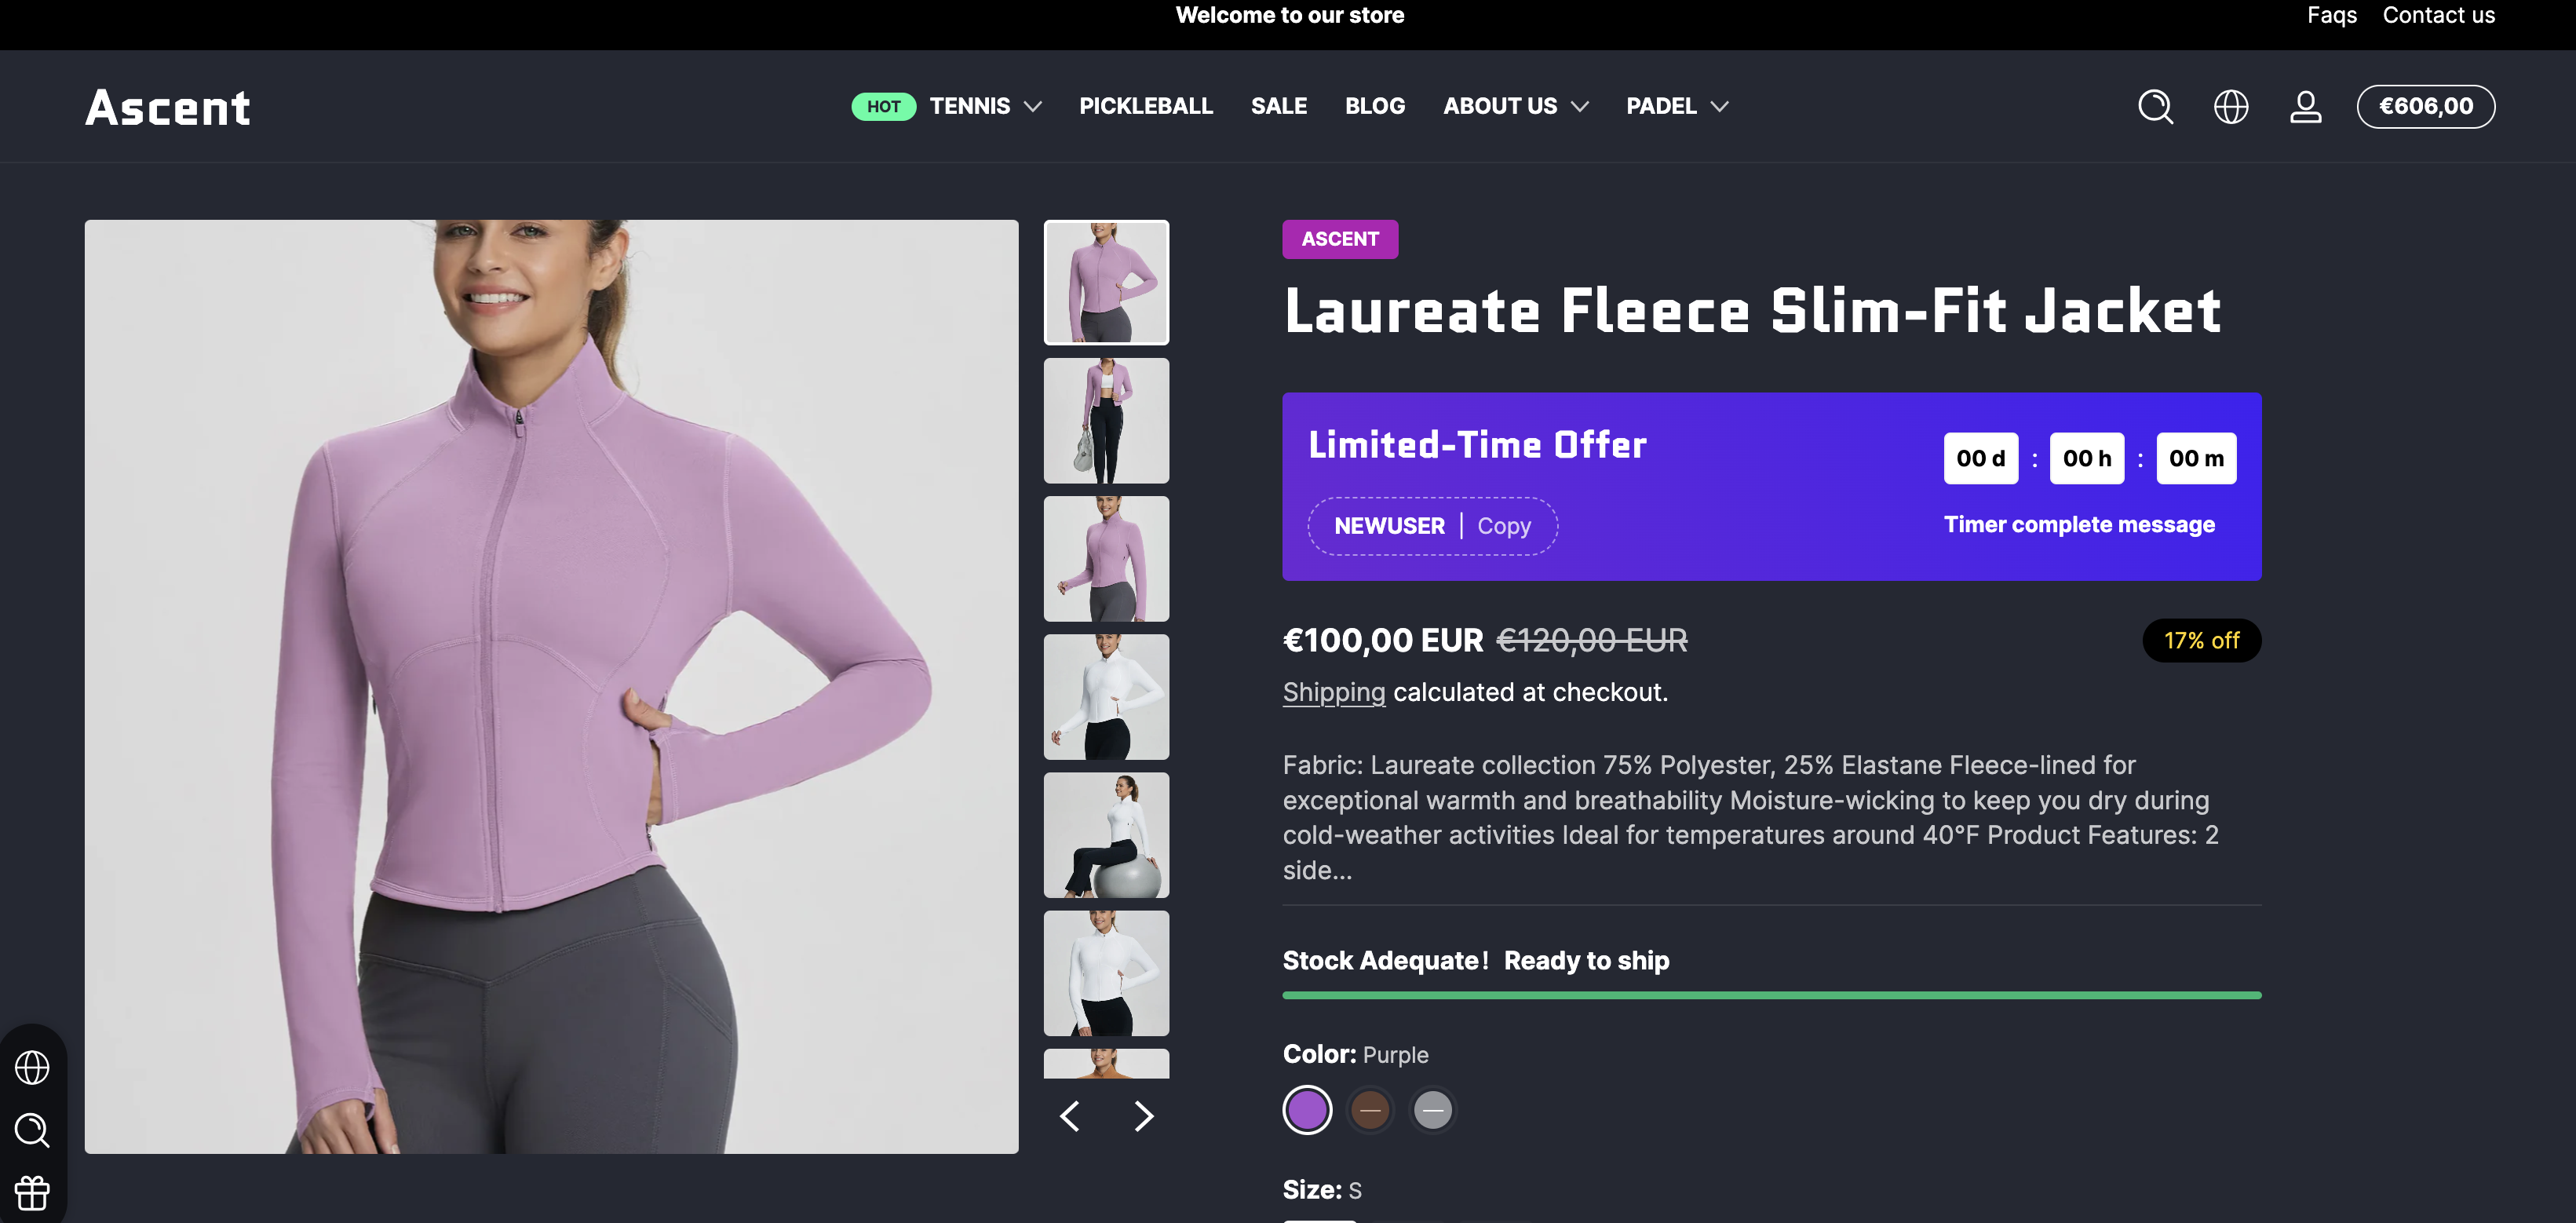
Task: Select the Purple color swatch
Action: [1307, 1110]
